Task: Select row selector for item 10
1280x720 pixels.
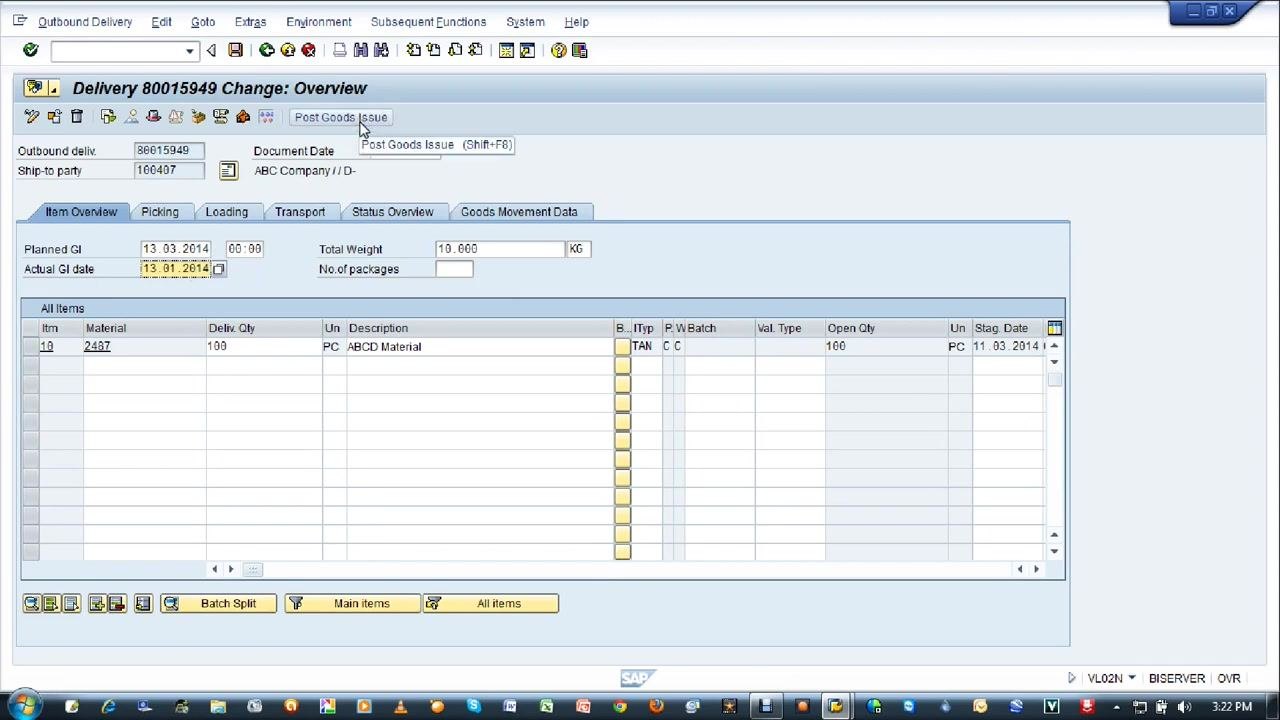Action: pyautogui.click(x=30, y=346)
